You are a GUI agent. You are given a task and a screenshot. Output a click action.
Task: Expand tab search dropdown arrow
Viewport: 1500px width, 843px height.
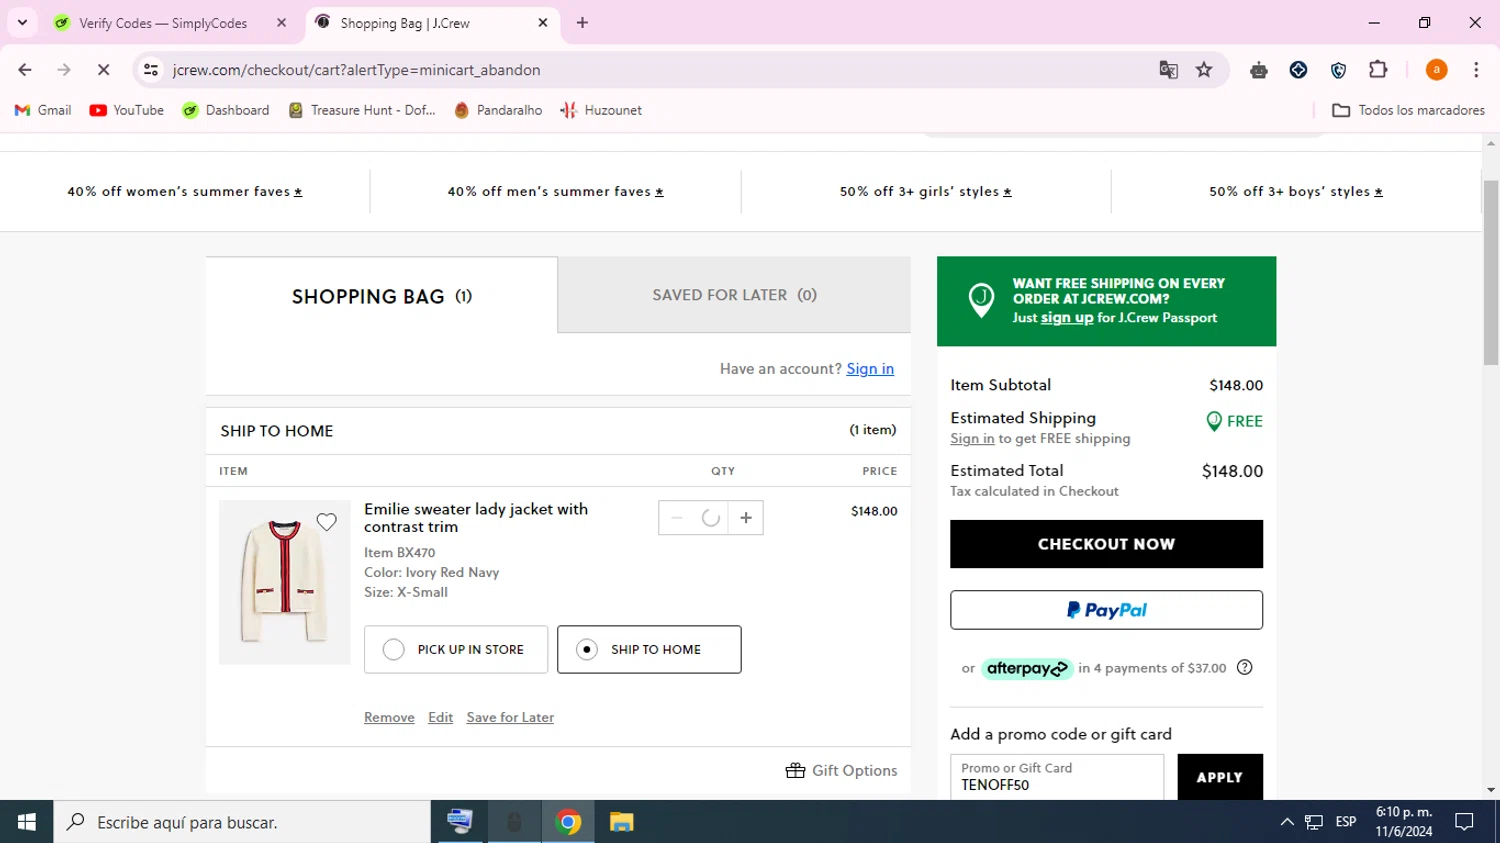click(x=22, y=23)
